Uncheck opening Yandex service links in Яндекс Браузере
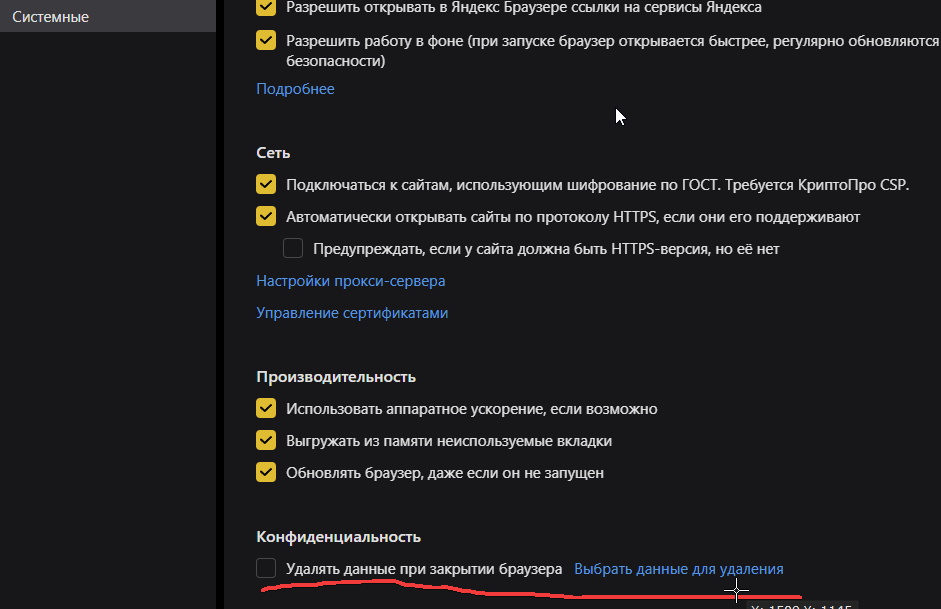This screenshot has height=609, width=941. coord(266,7)
